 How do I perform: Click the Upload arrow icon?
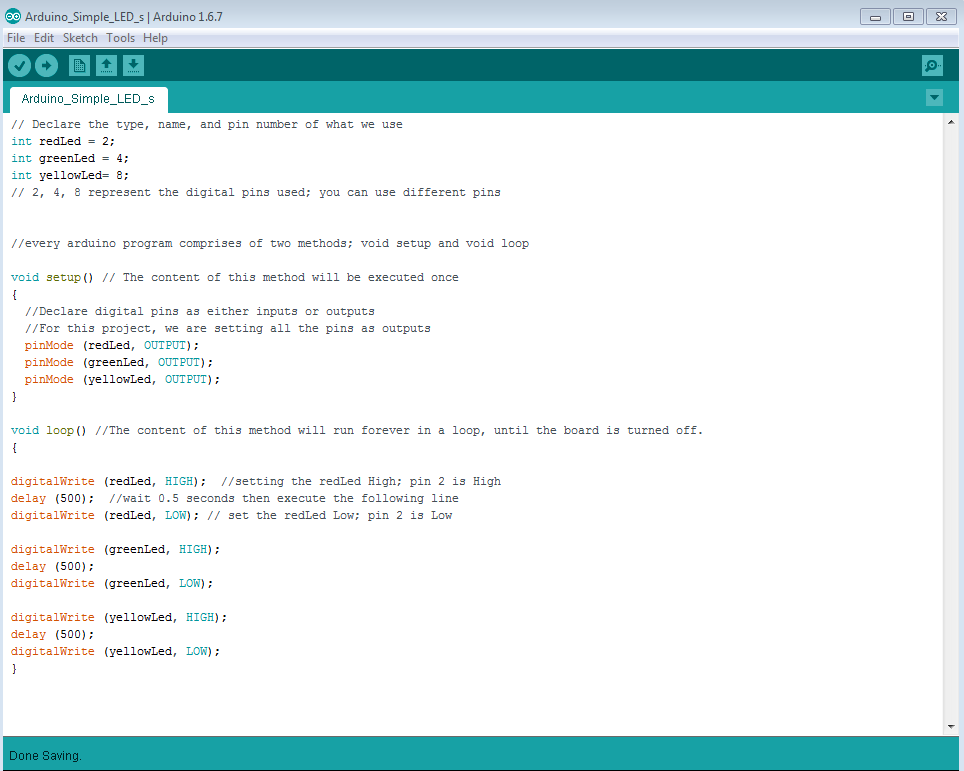tap(47, 66)
